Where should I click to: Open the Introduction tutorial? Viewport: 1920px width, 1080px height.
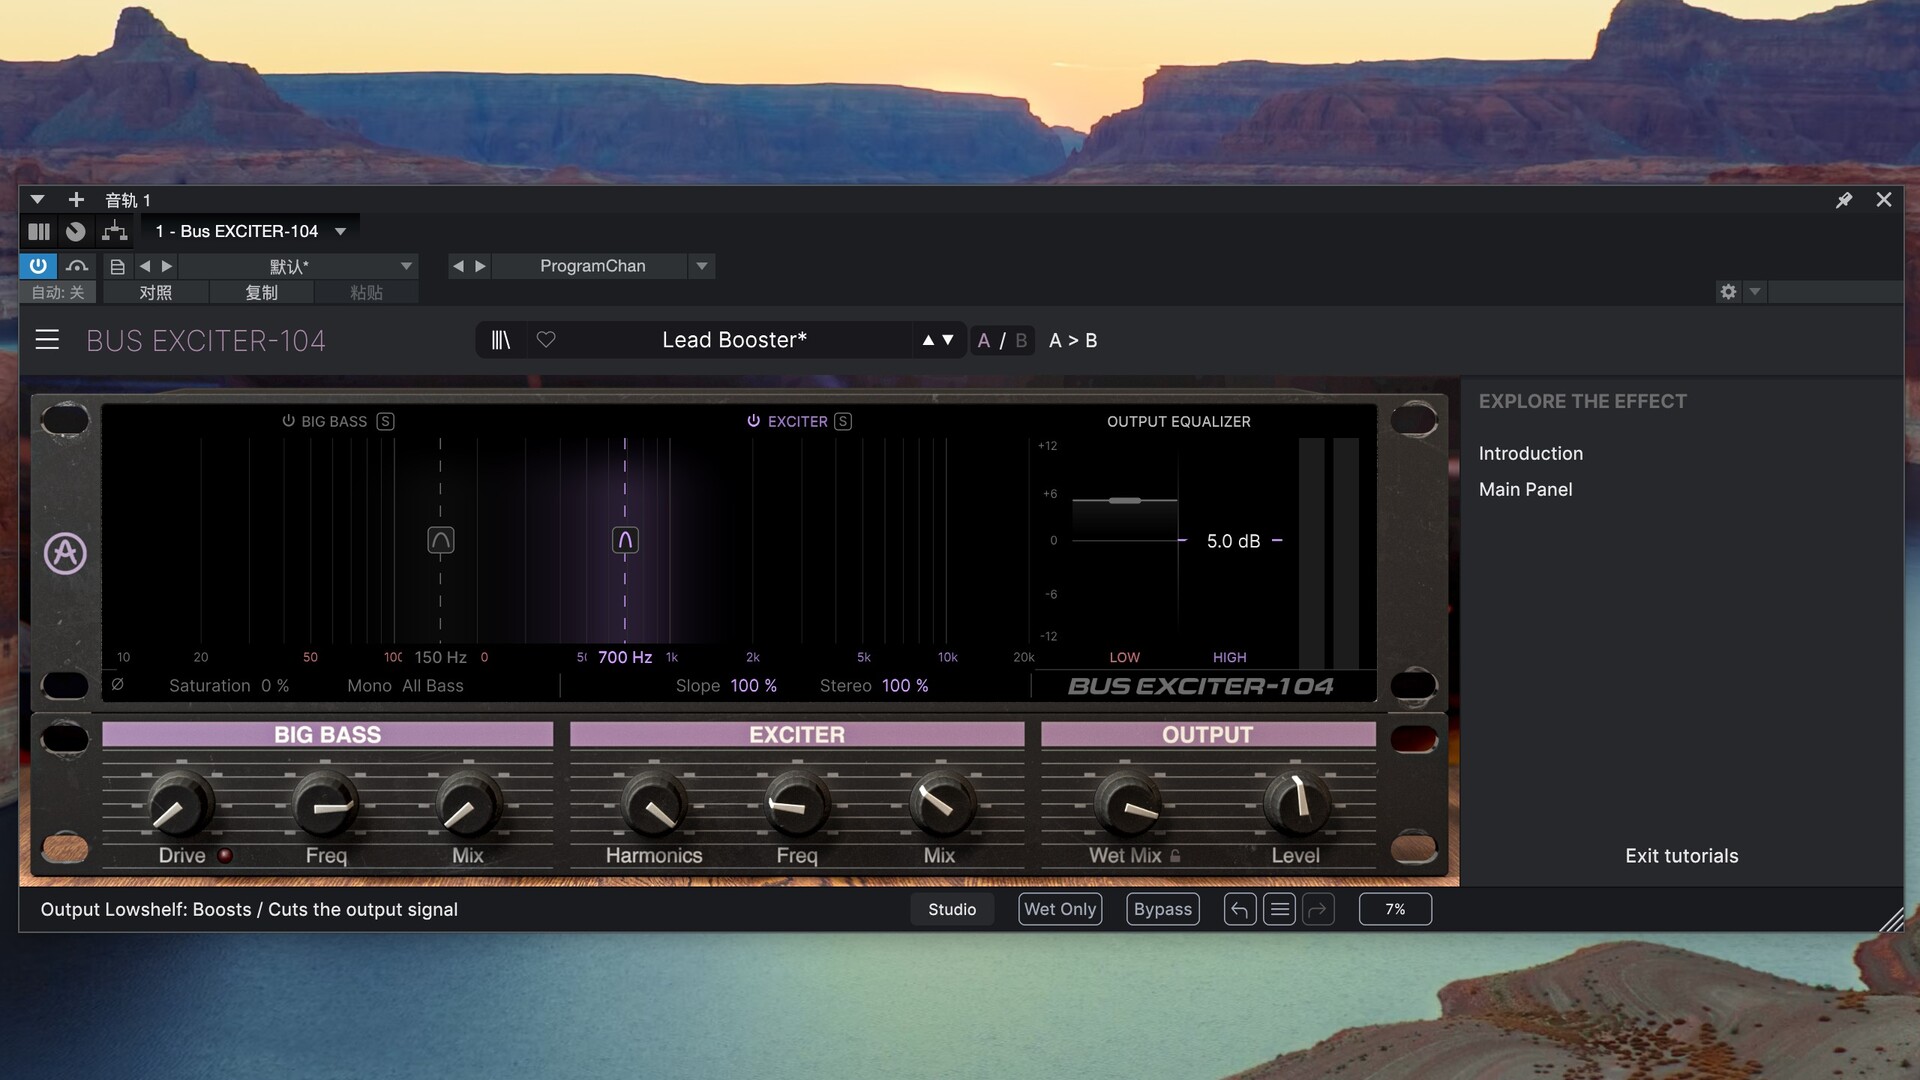(1530, 453)
